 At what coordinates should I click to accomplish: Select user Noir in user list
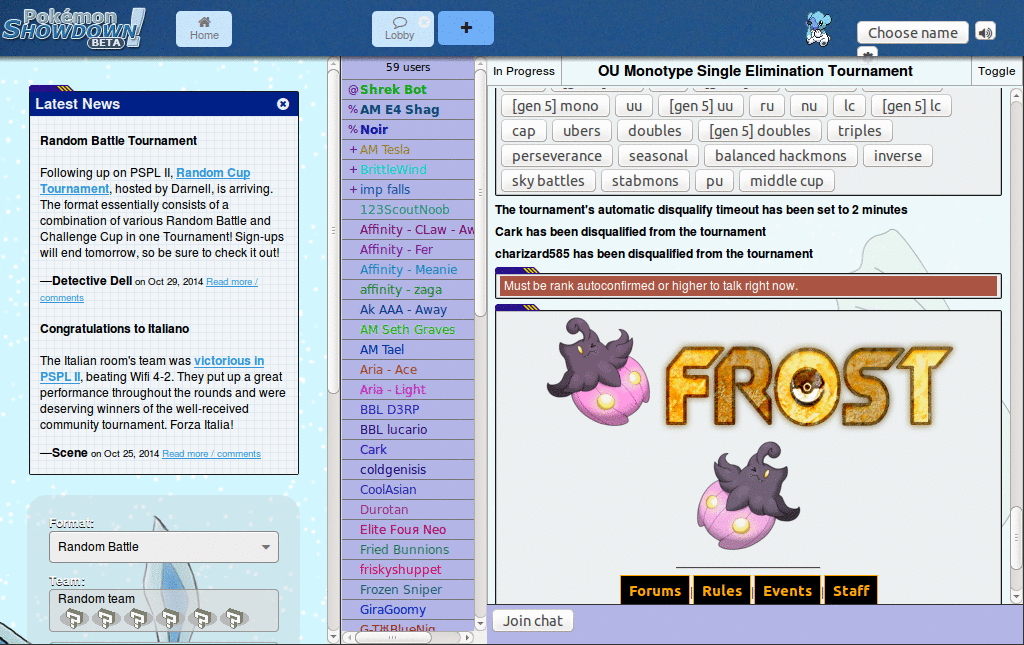(x=408, y=129)
